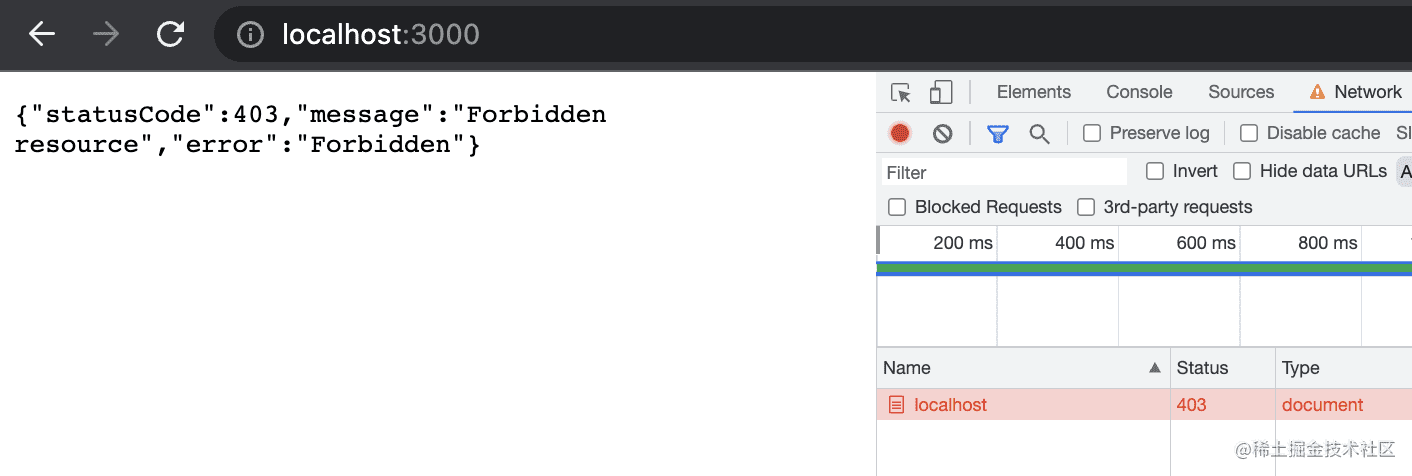Toggle the network filter funnel

(x=997, y=133)
